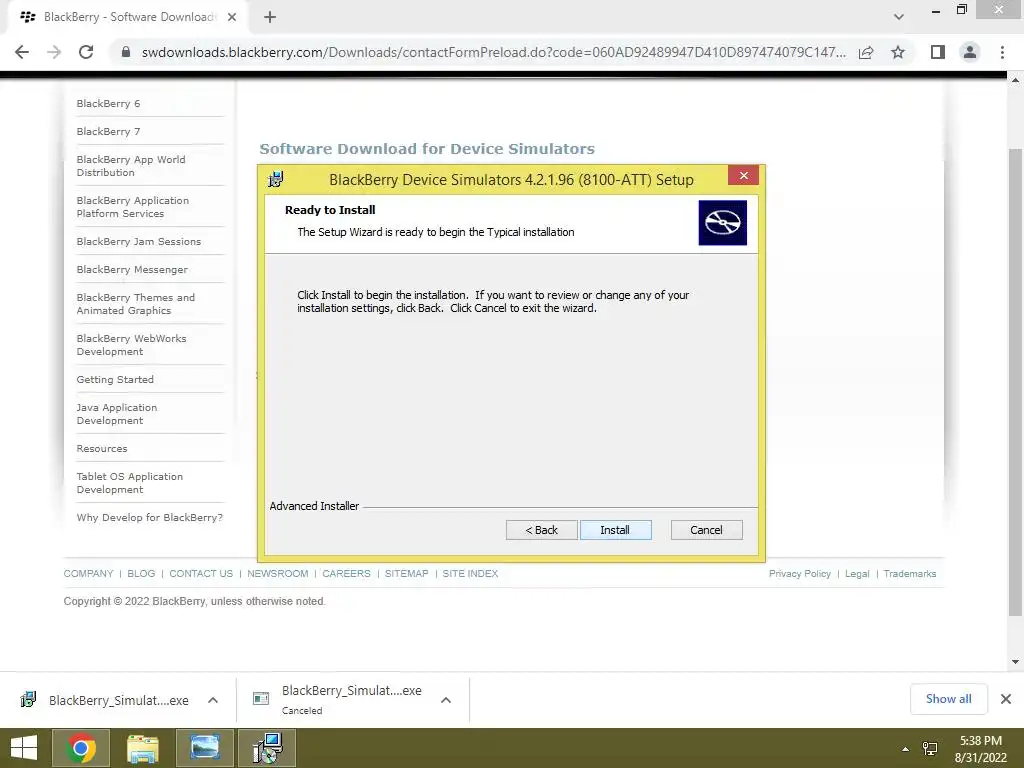View site security lock info

click(126, 52)
